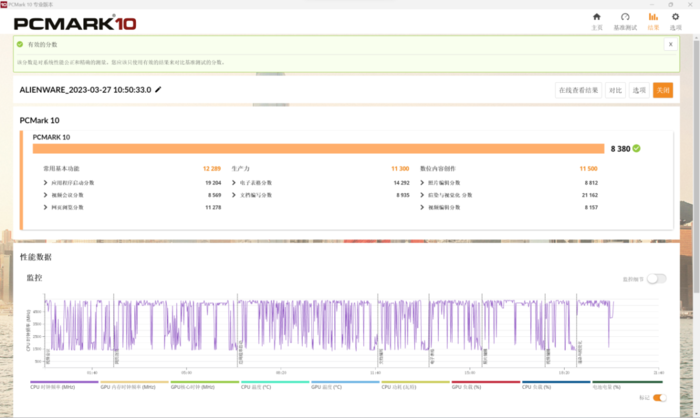Expand the 渲染与视觉化 分数 row
This screenshot has height=418, width=700.
pos(422,195)
